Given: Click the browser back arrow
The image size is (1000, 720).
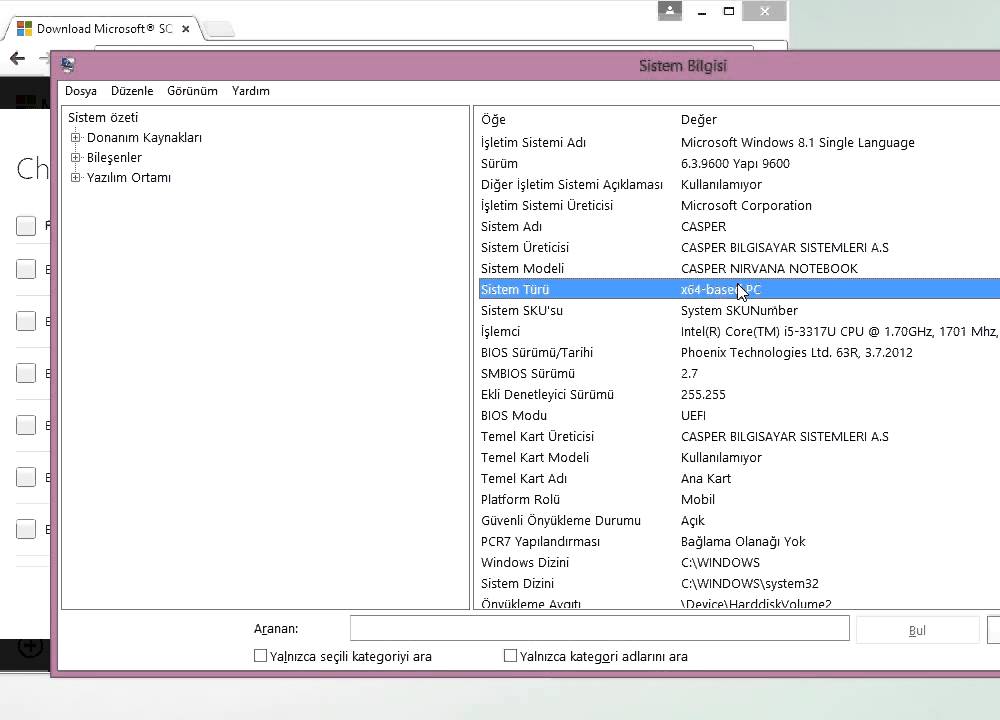Looking at the screenshot, I should (18, 59).
